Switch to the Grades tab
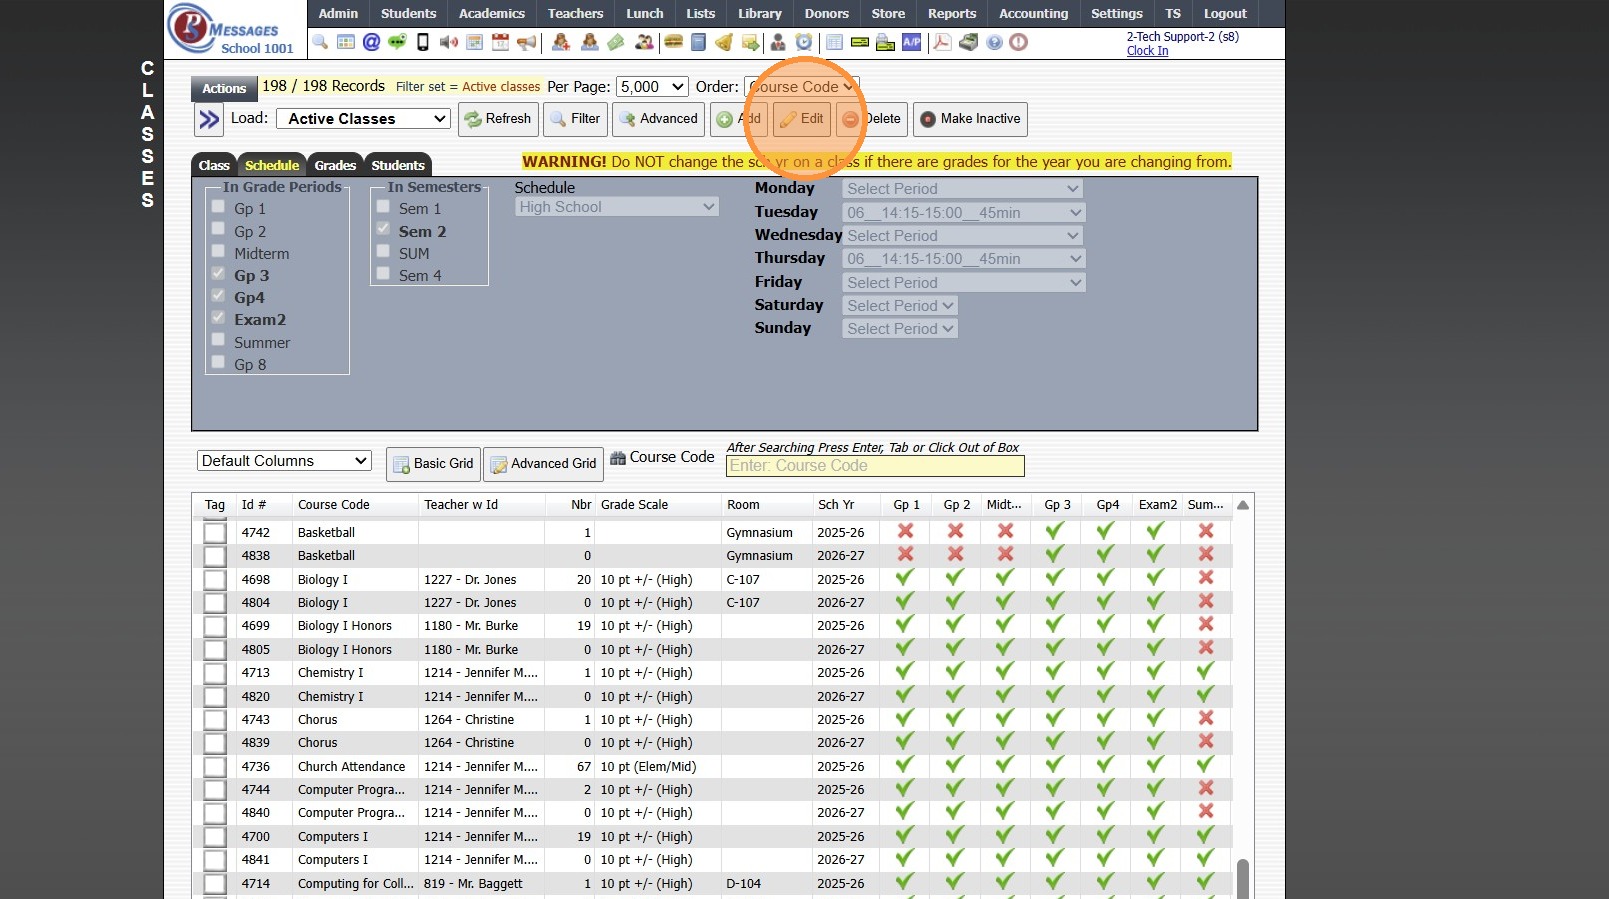 335,166
